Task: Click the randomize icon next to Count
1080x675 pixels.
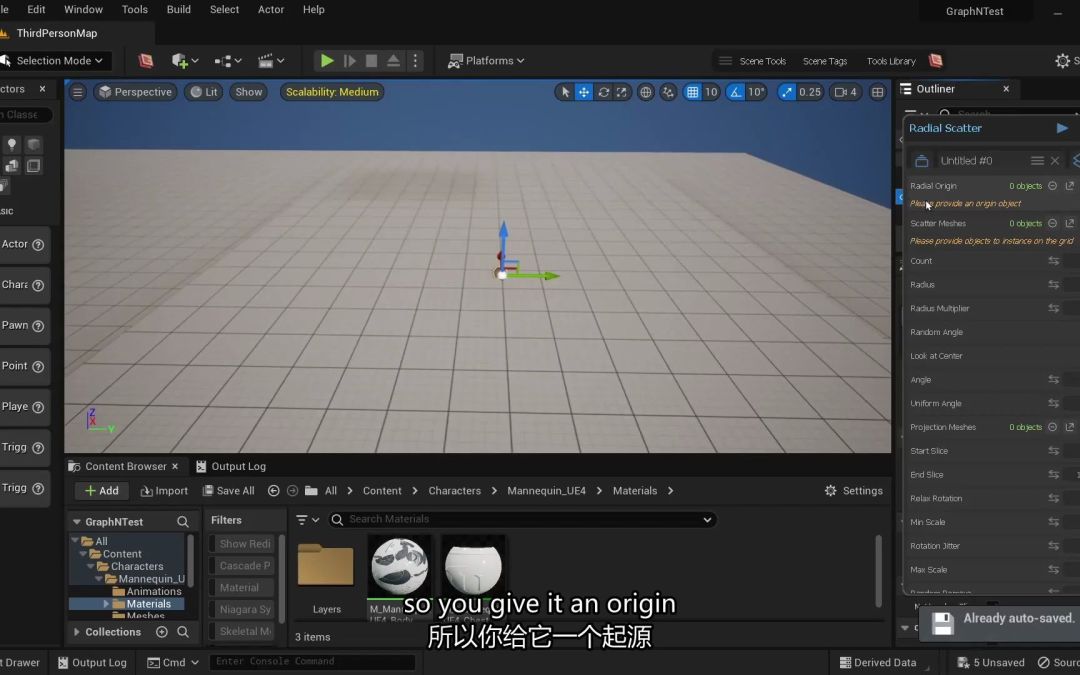Action: coord(1053,261)
